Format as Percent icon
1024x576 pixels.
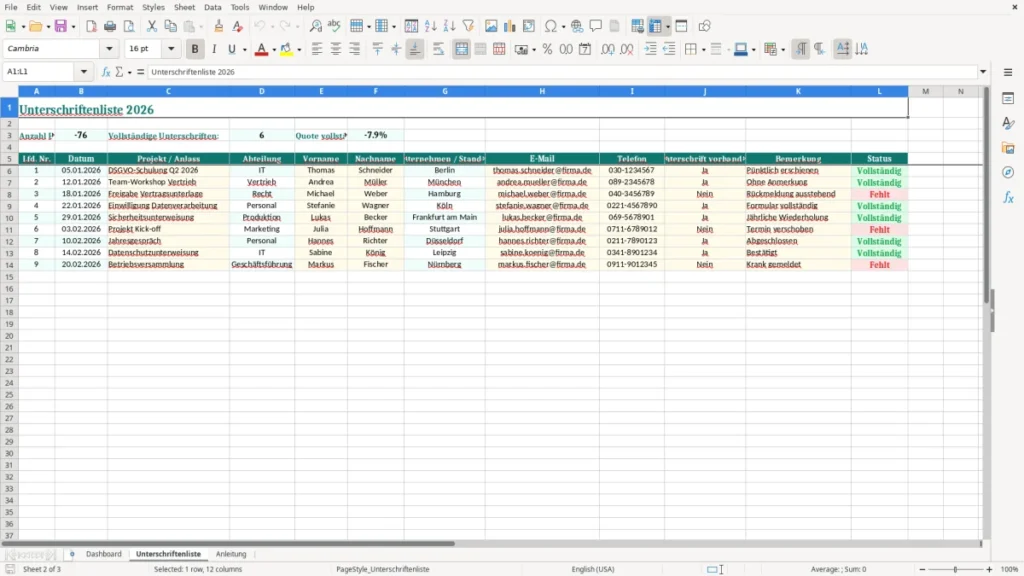pyautogui.click(x=547, y=49)
